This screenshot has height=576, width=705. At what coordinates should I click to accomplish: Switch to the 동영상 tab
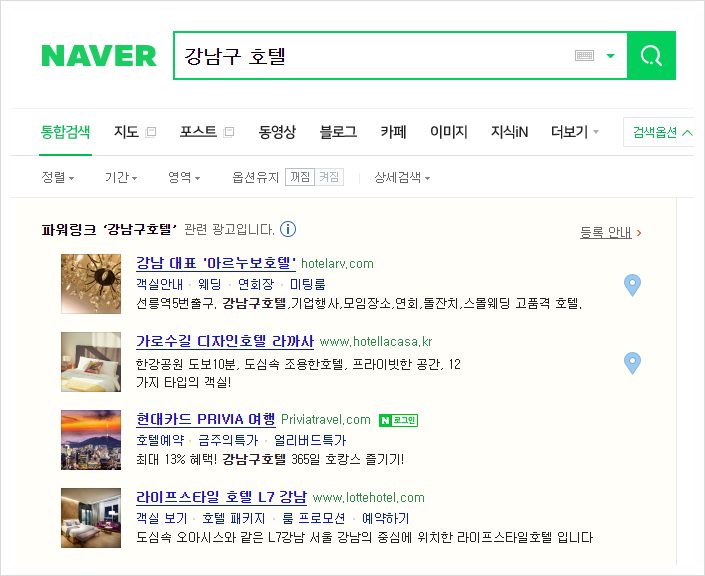point(277,132)
